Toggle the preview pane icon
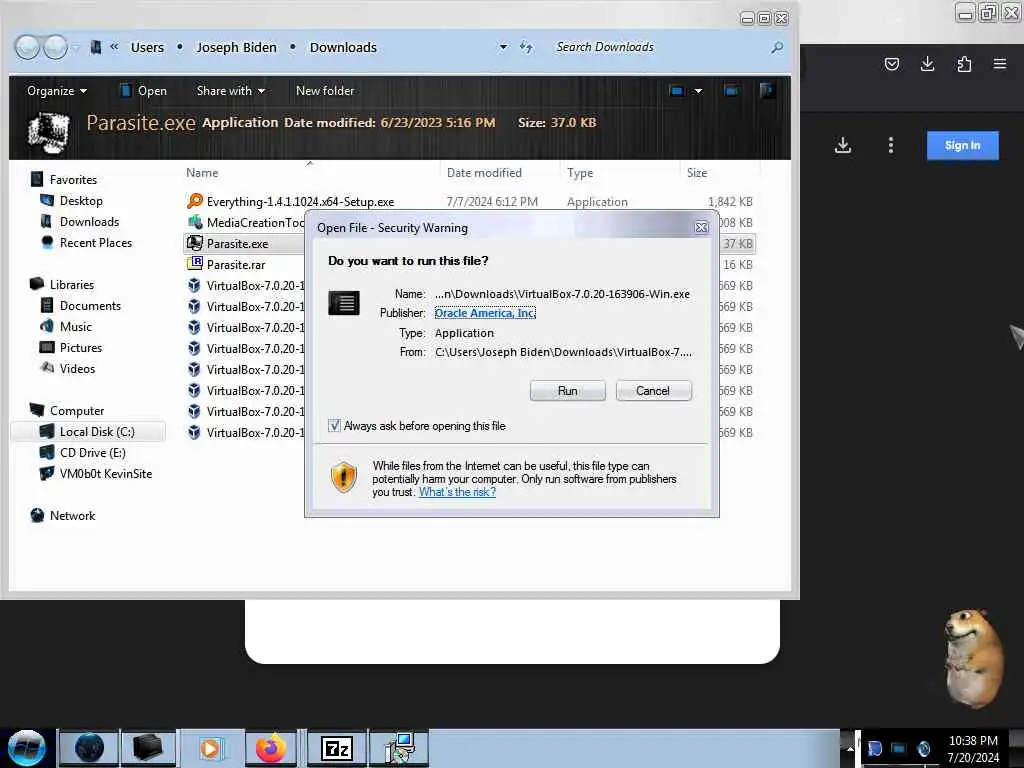 [x=731, y=91]
